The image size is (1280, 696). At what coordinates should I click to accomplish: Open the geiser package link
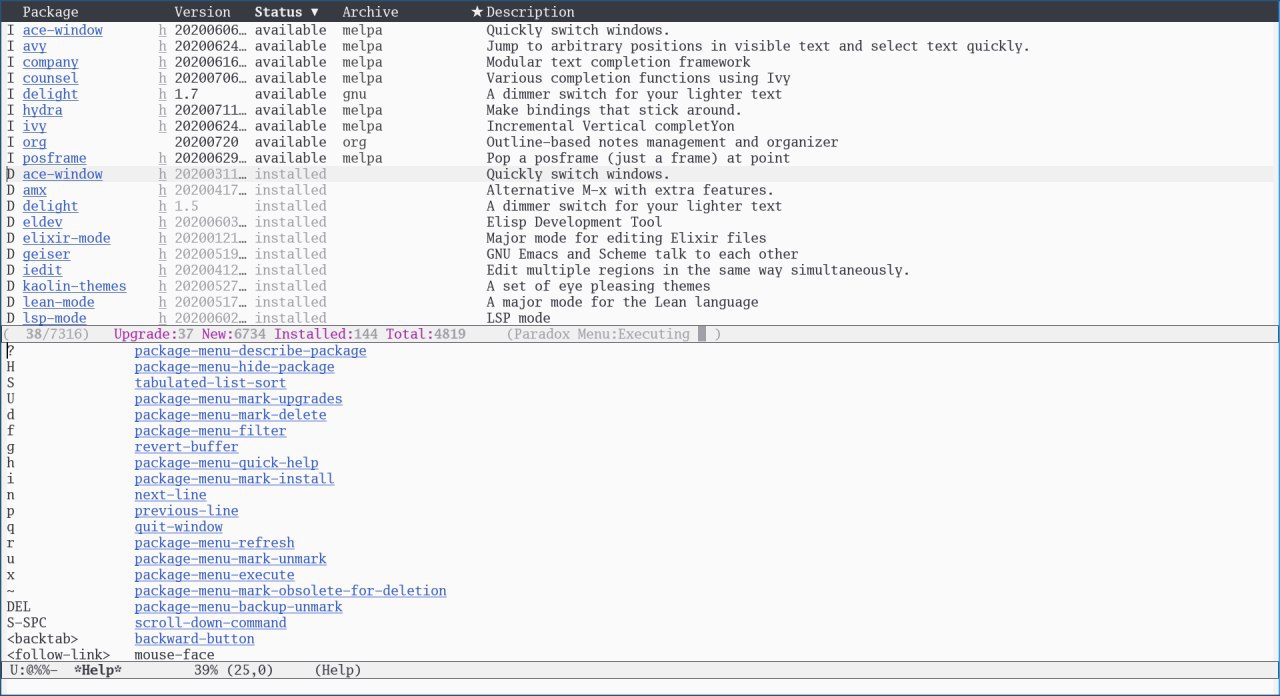click(46, 254)
